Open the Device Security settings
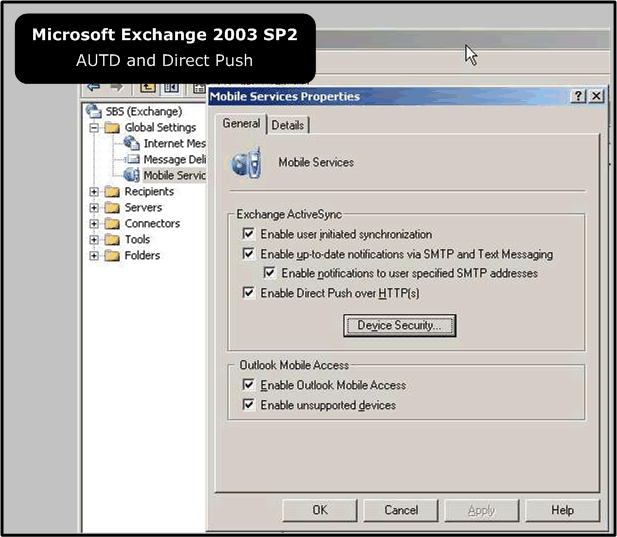617x537 pixels. (399, 325)
